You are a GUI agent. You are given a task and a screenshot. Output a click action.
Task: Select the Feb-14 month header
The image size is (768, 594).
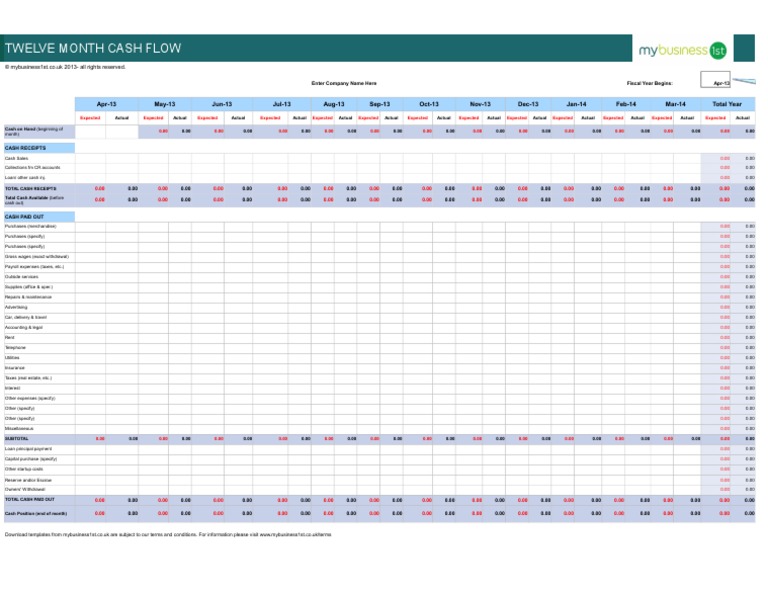tap(626, 104)
